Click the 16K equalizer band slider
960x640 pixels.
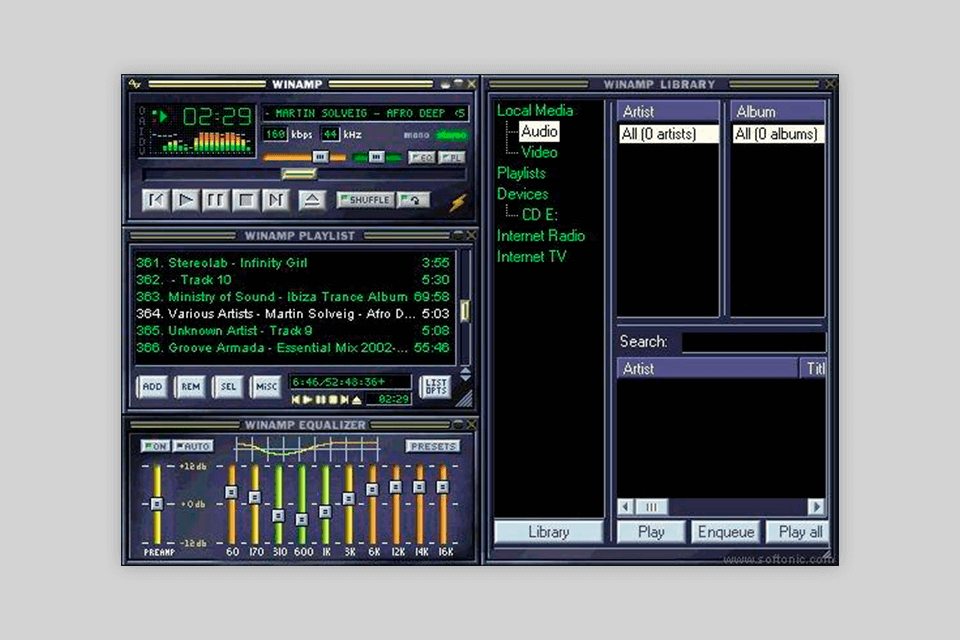(443, 487)
